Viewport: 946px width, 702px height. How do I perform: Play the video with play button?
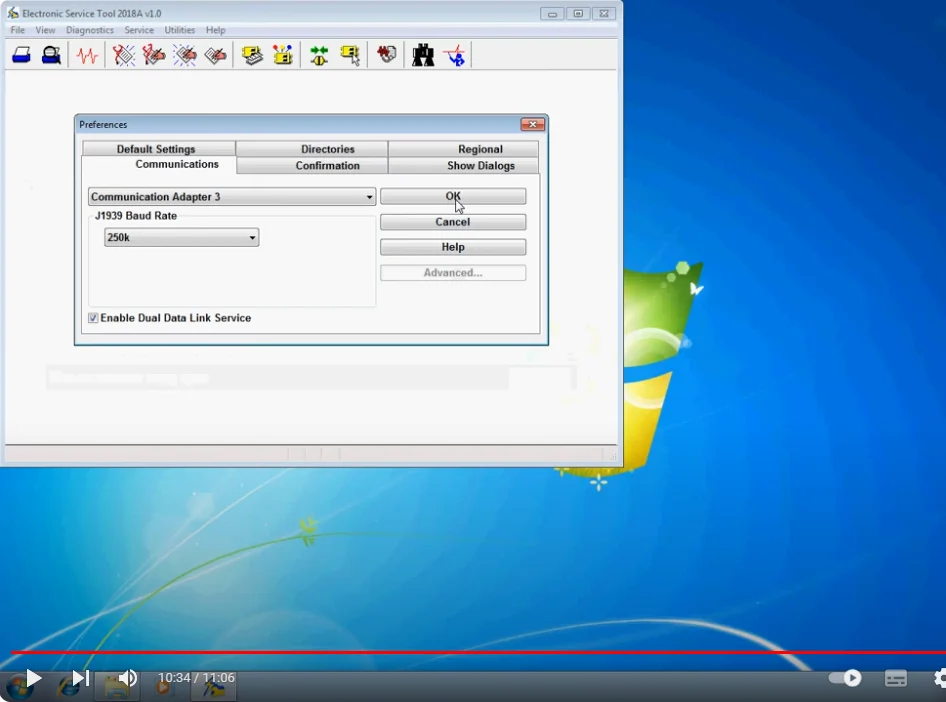[x=33, y=678]
